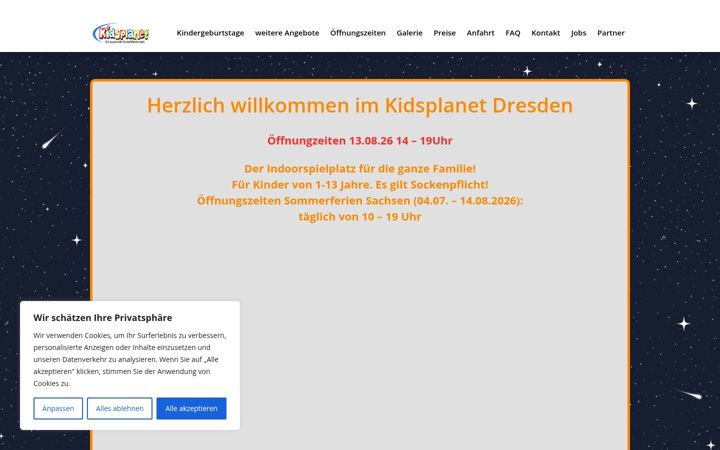Click the heading Herzlich willkommen im Kidsplanet Dresden
Viewport: 720px width, 450px height.
[360, 105]
